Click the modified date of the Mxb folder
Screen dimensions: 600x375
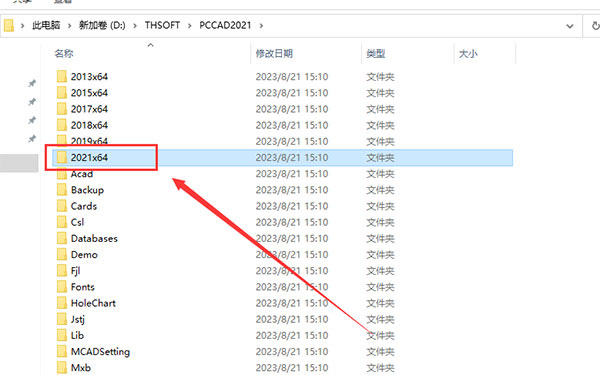pos(292,368)
